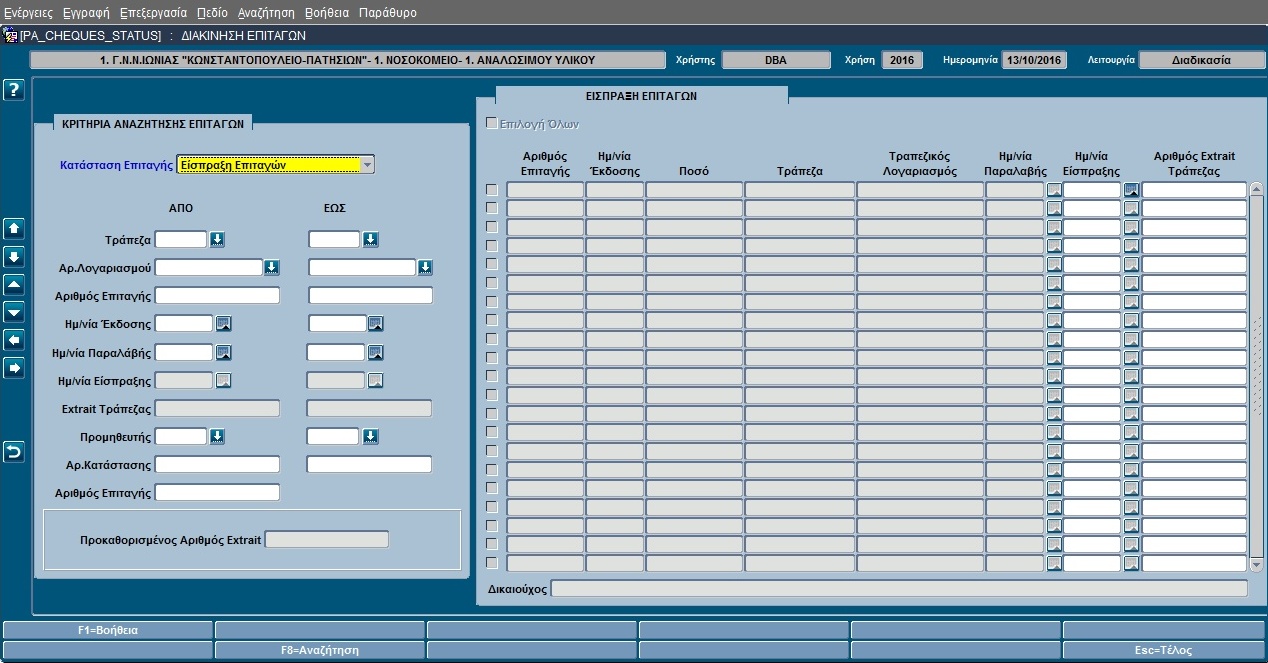1268x663 pixels.
Task: Open the Πεδίο menu
Action: 212,13
